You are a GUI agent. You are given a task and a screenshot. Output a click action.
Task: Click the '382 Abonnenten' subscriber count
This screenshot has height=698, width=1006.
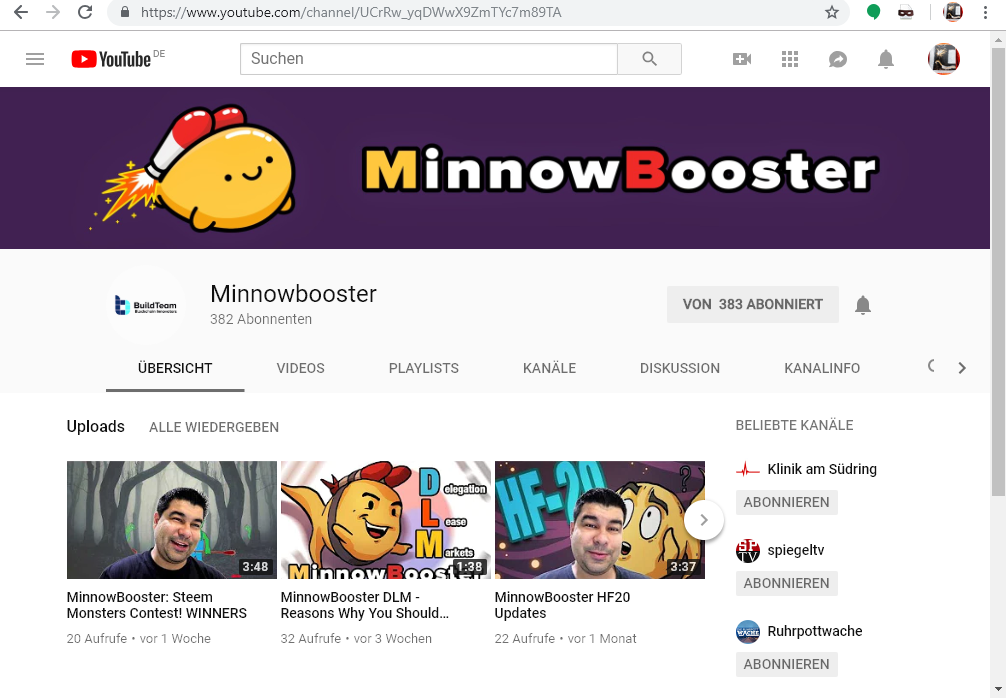coord(260,319)
